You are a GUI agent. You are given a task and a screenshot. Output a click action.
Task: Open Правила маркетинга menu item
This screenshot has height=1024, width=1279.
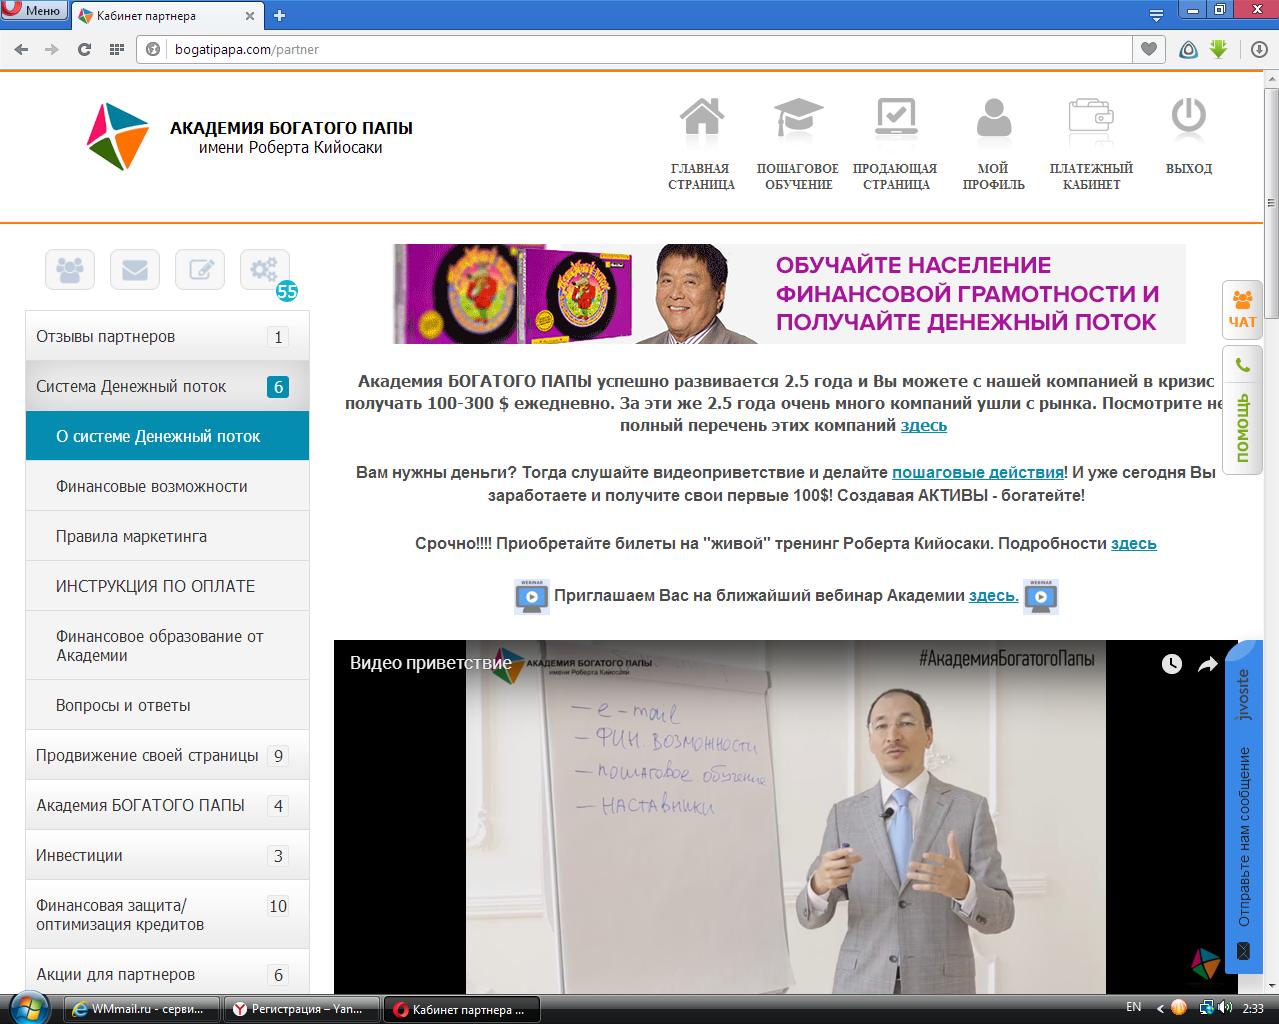[167, 536]
